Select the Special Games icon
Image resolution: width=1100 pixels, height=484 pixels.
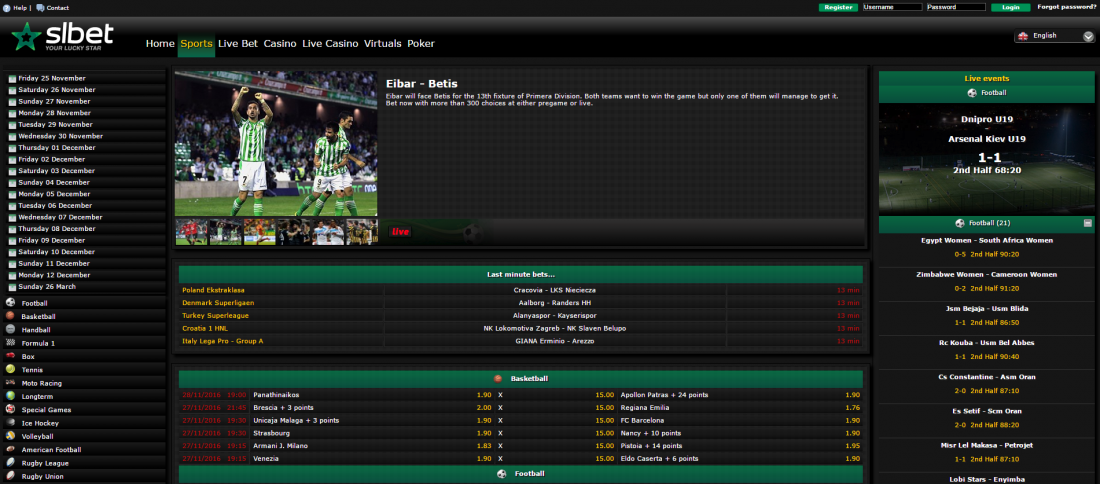(11, 410)
